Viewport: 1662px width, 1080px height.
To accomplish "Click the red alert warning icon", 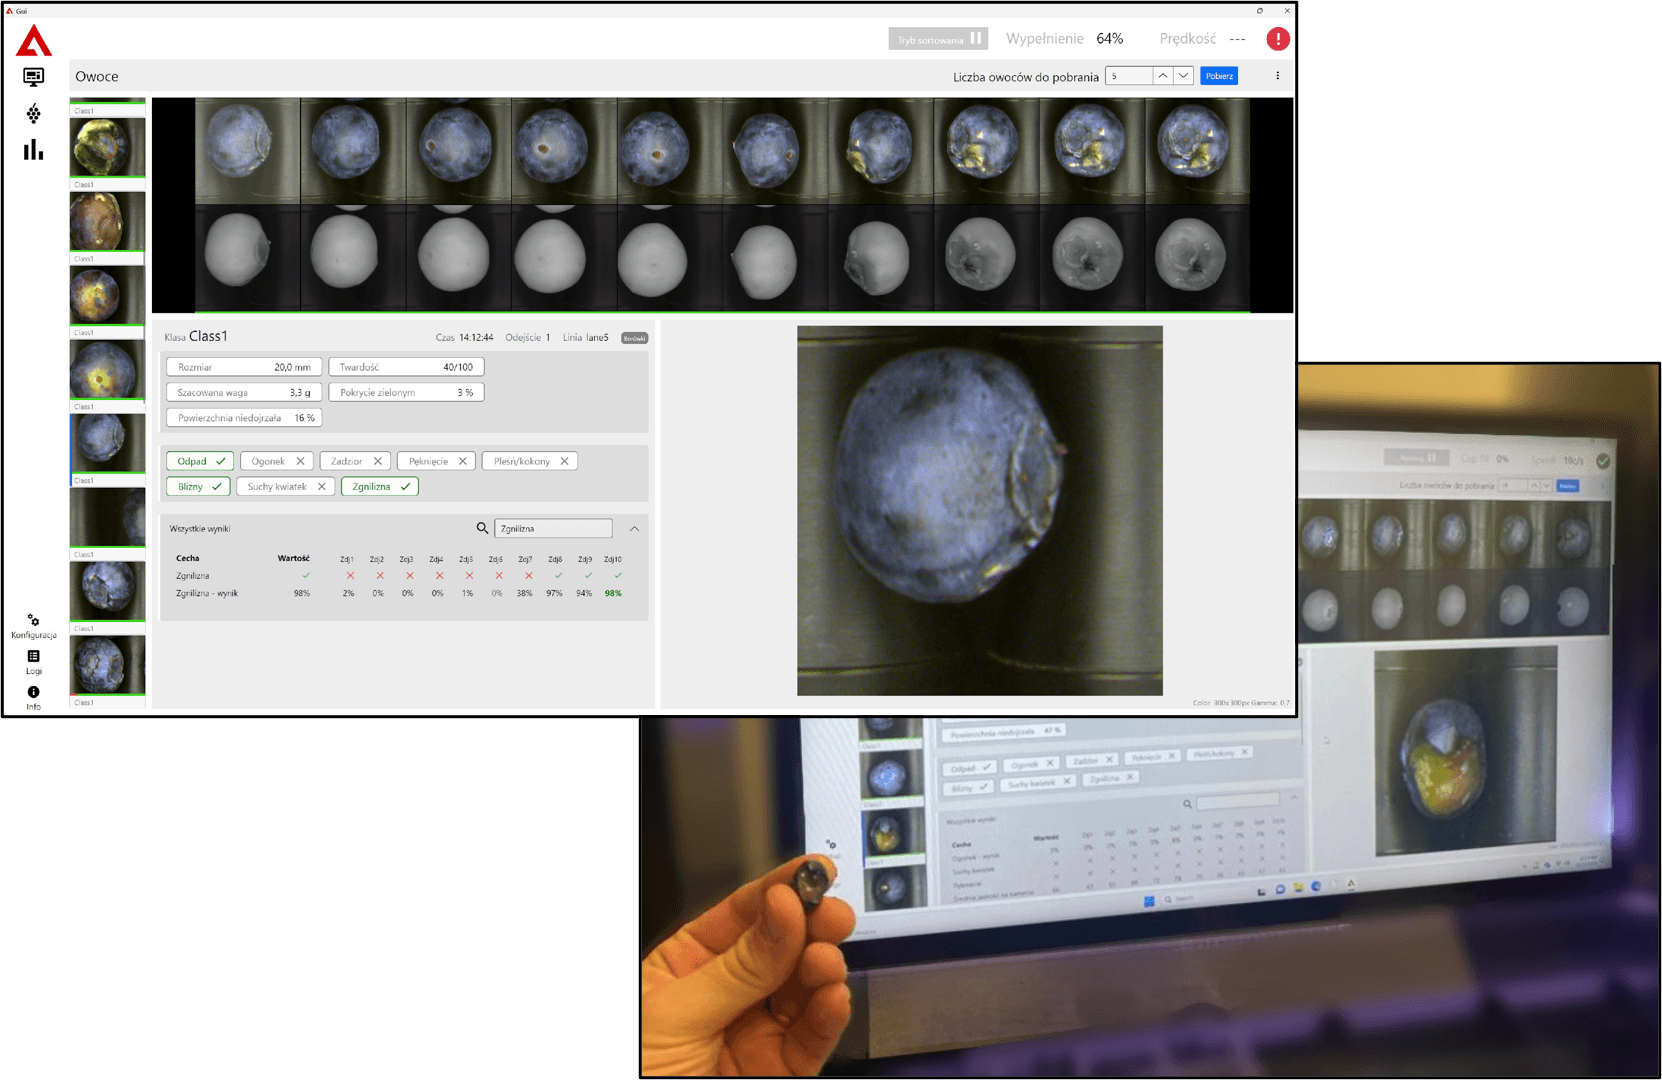I will (1277, 39).
